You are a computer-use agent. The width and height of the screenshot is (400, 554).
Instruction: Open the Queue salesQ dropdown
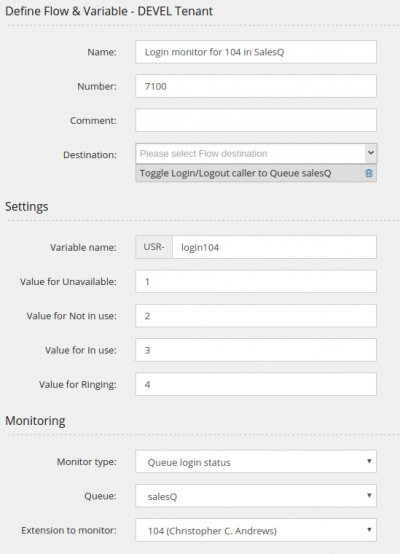(x=256, y=496)
